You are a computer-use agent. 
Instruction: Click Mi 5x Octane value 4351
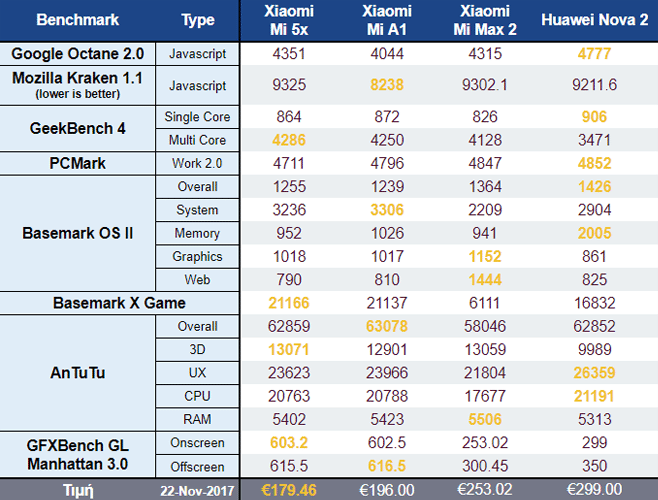point(289,54)
